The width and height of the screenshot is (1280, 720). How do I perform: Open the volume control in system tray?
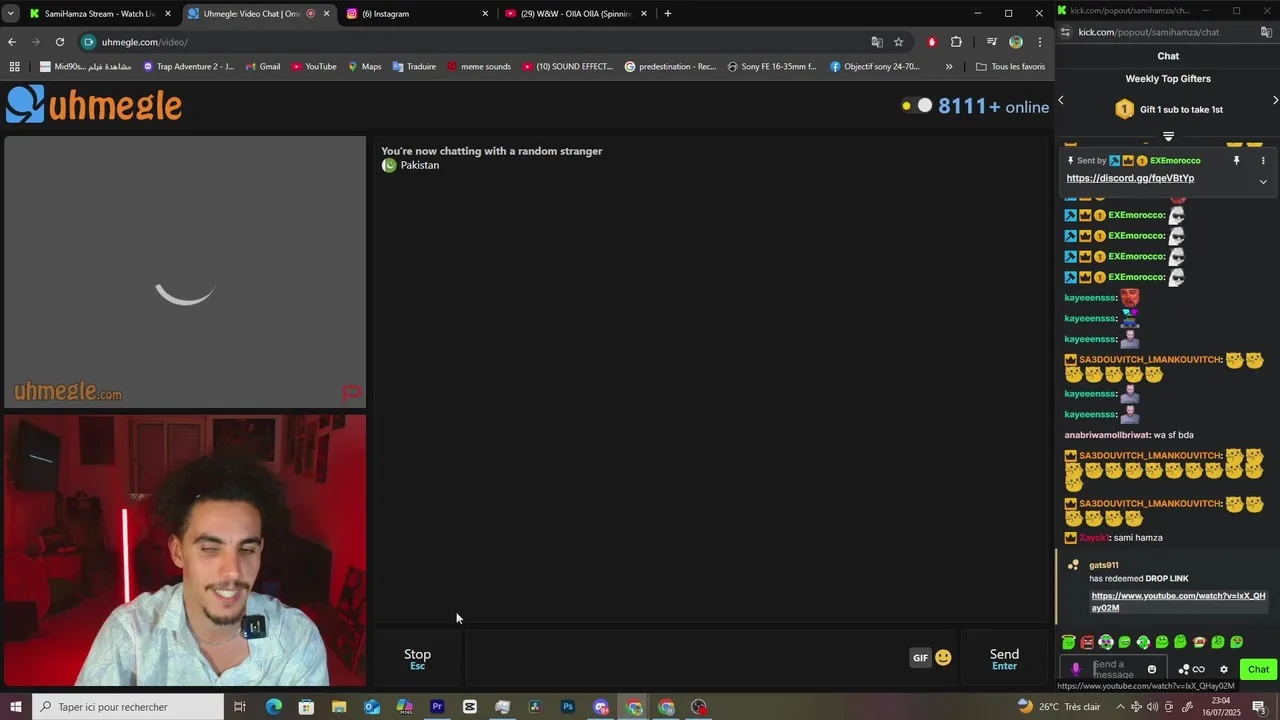[x=1153, y=707]
